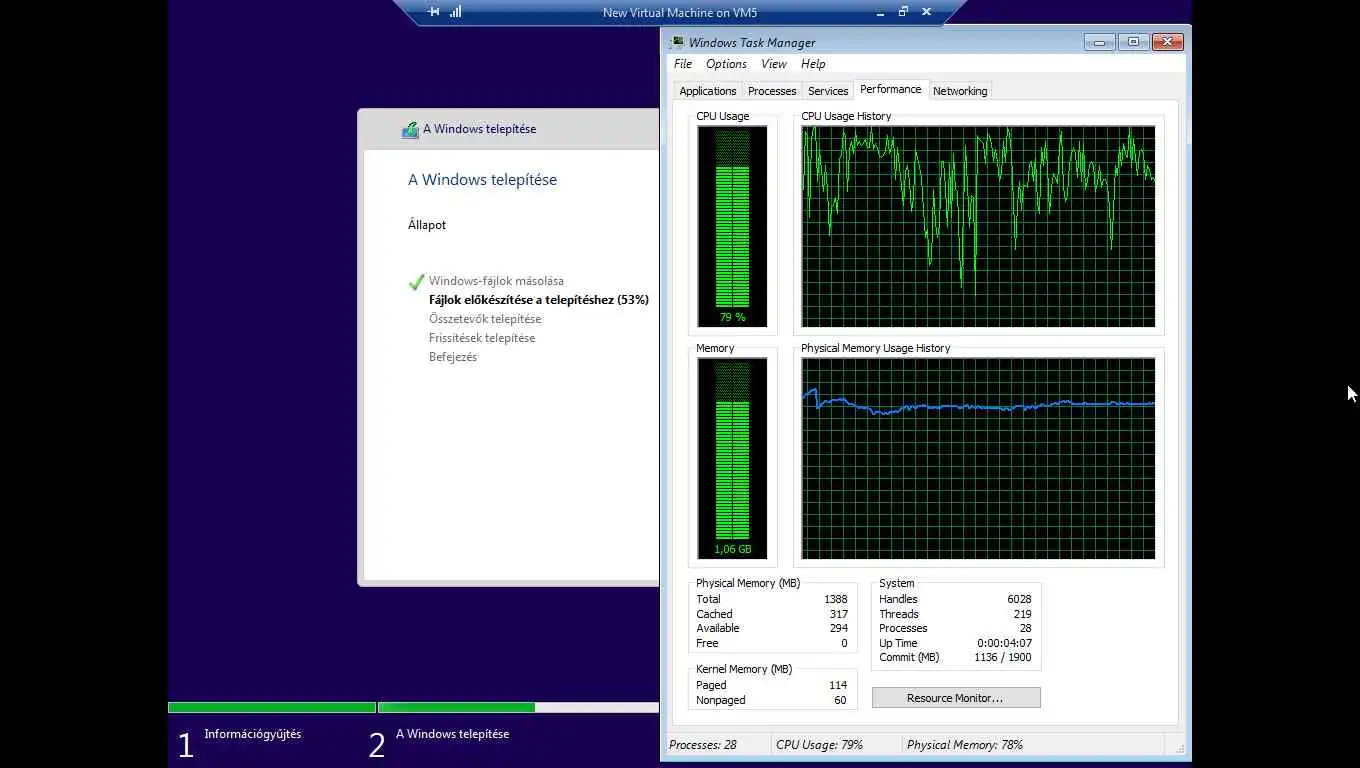The width and height of the screenshot is (1360, 768).
Task: Click the CPU Usage meter showing 79 %
Action: coord(733,227)
